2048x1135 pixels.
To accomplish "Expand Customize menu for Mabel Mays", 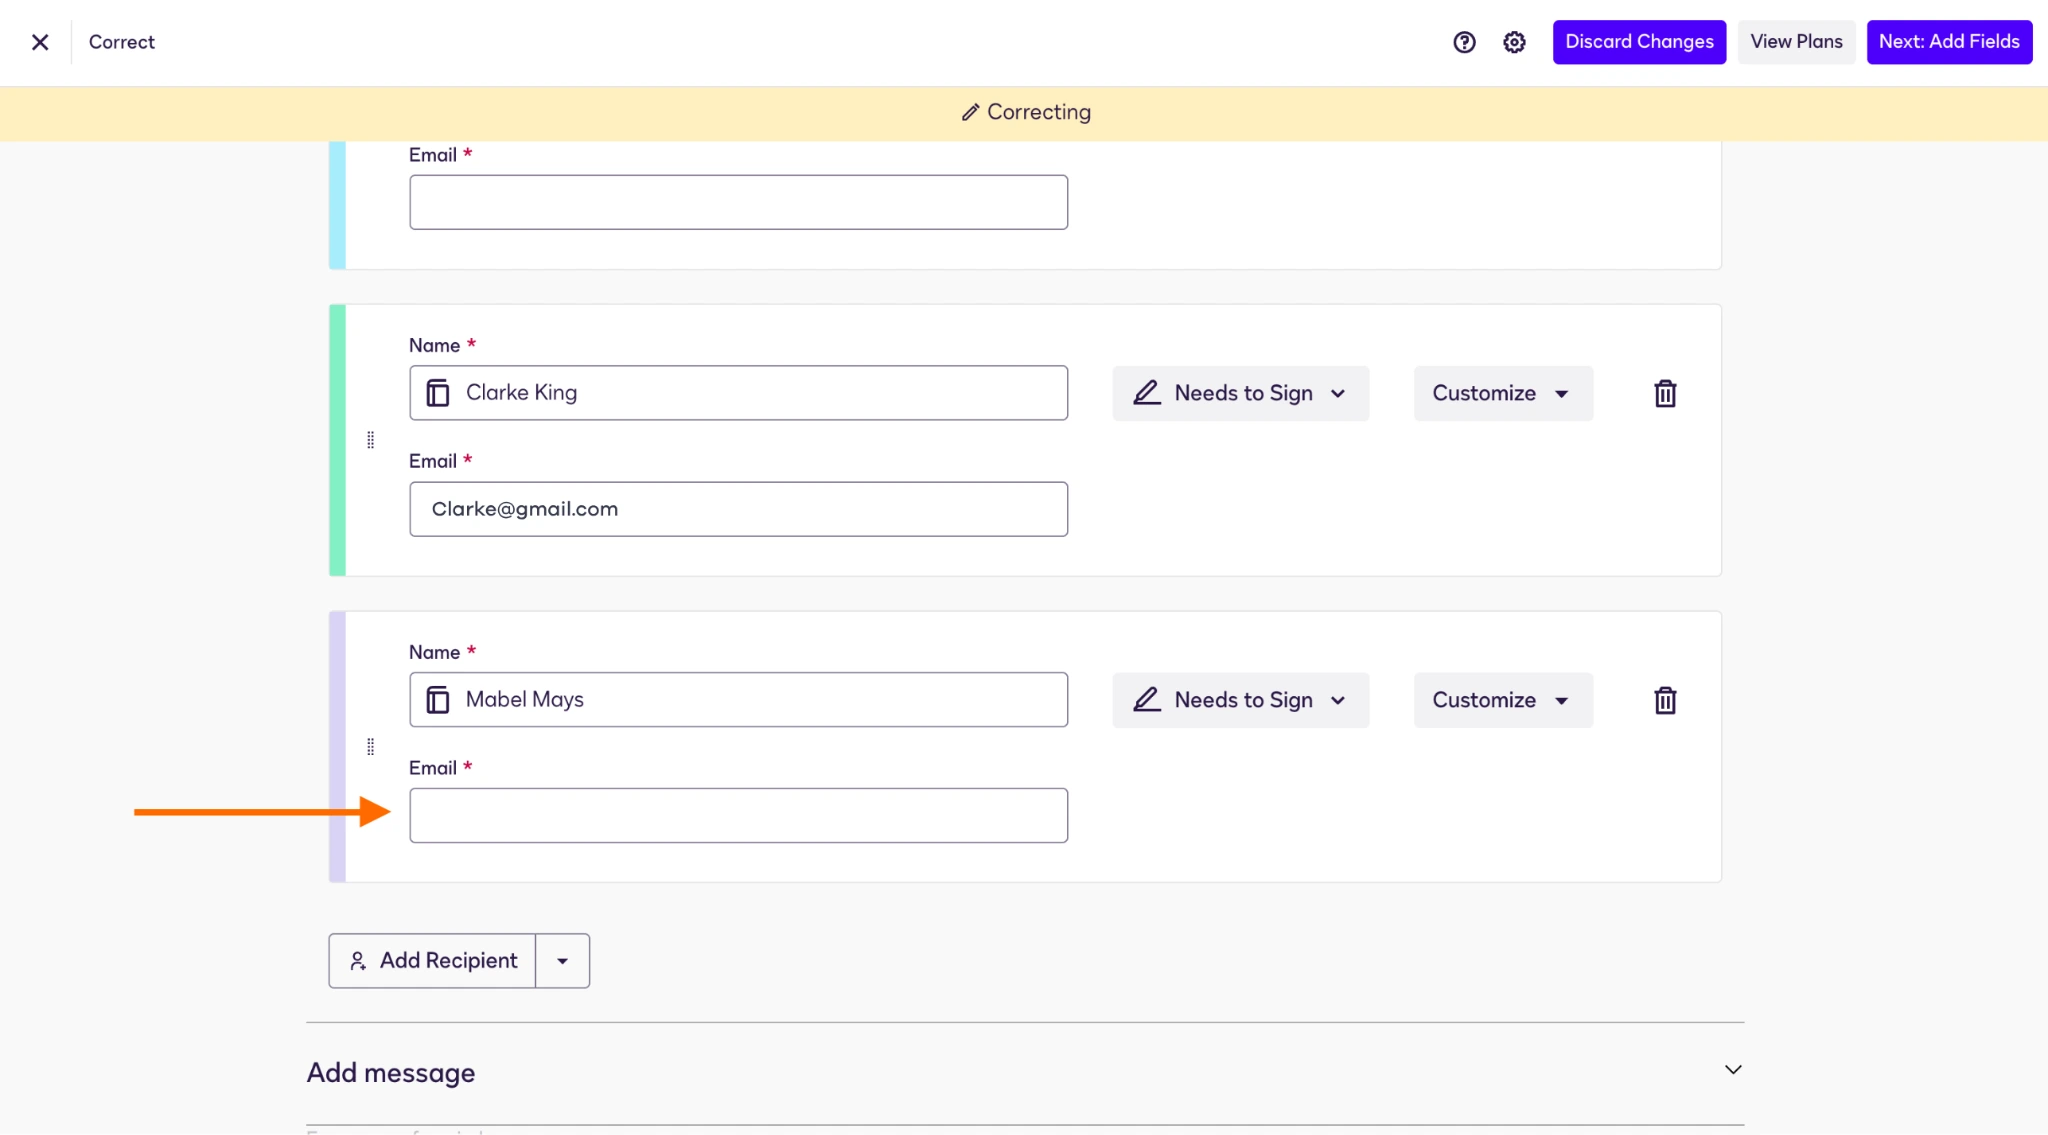I will 1503,700.
